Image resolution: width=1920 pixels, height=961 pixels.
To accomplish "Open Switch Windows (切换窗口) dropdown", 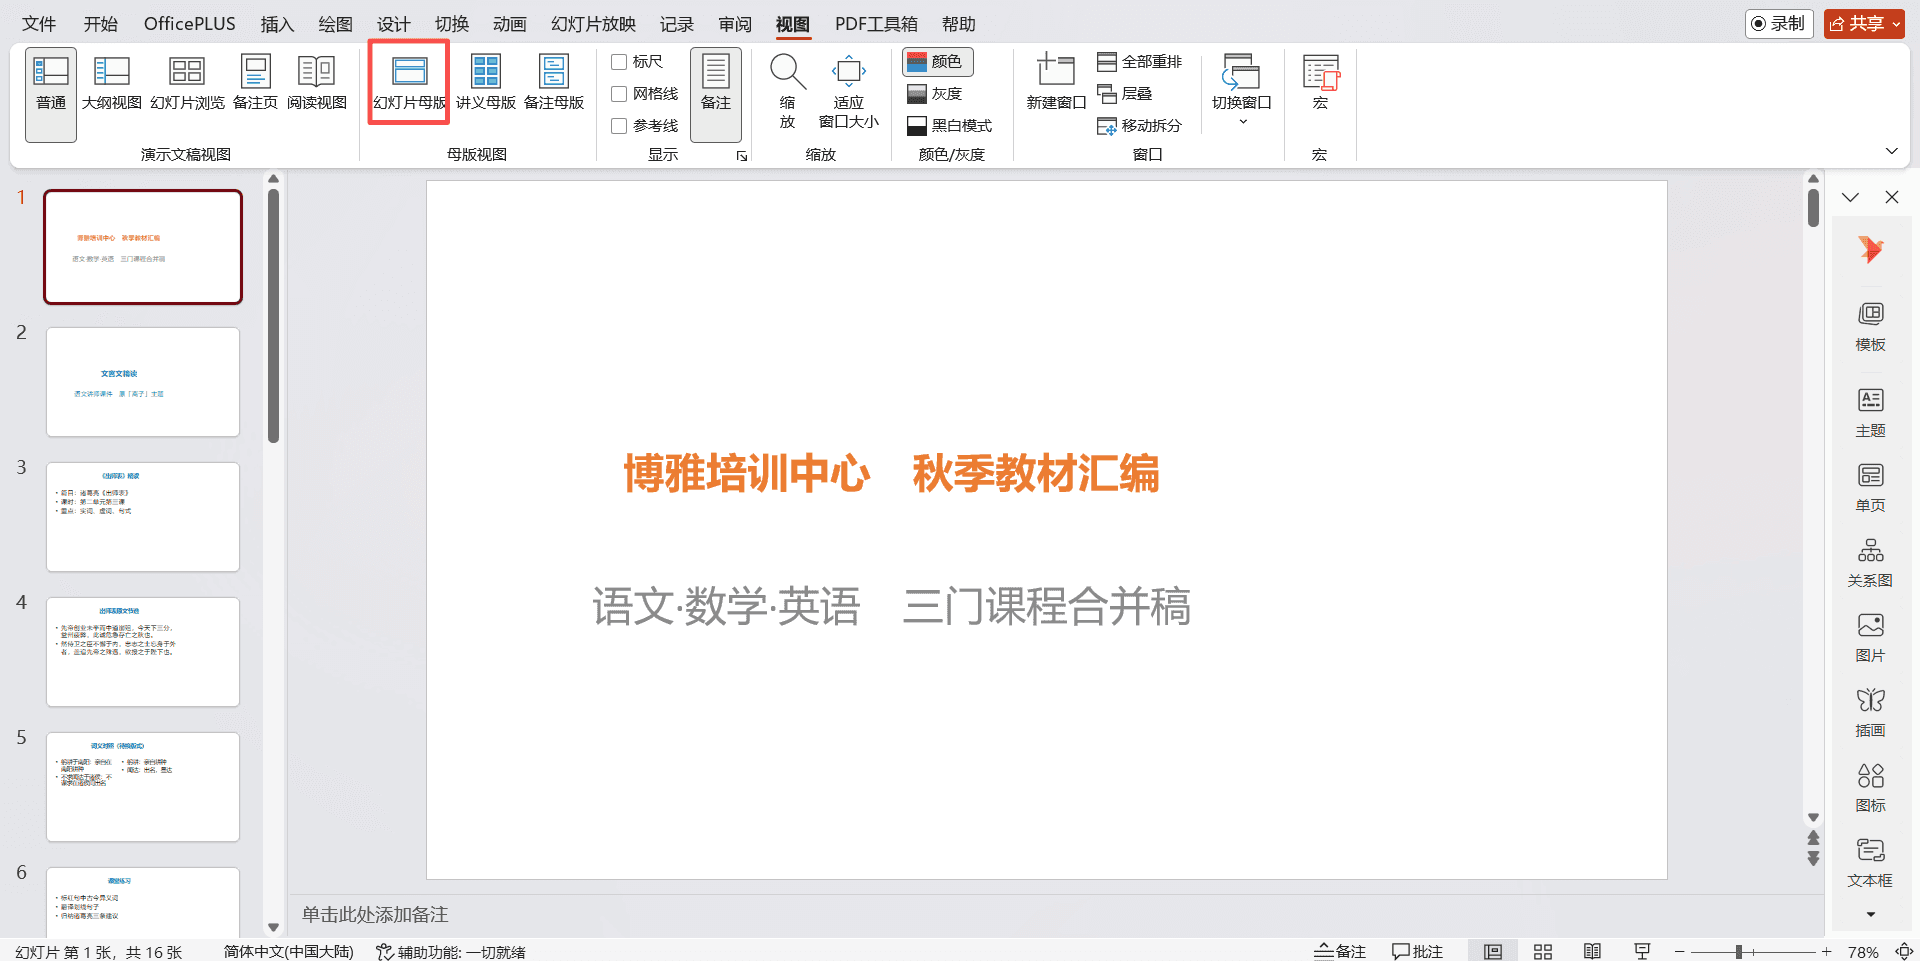I will pos(1242,90).
